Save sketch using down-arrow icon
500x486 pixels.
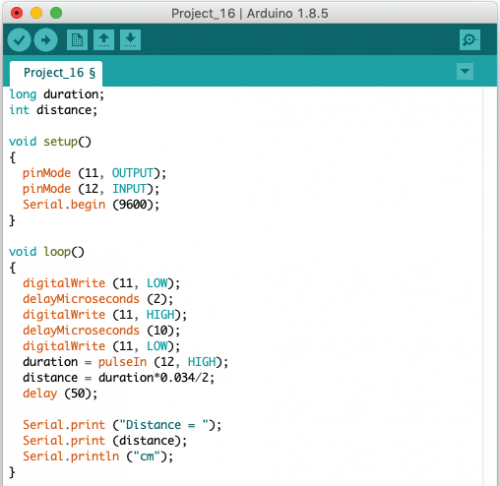point(130,40)
